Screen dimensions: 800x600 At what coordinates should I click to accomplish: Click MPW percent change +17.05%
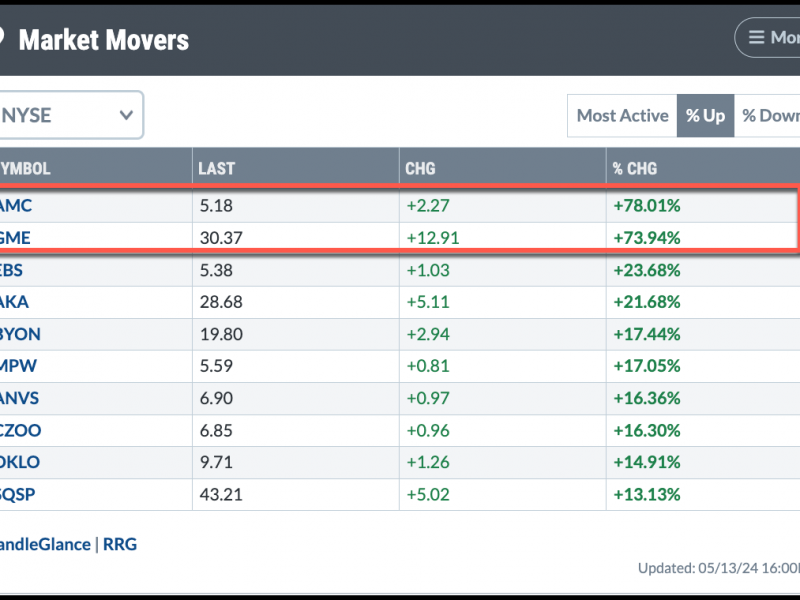[646, 366]
